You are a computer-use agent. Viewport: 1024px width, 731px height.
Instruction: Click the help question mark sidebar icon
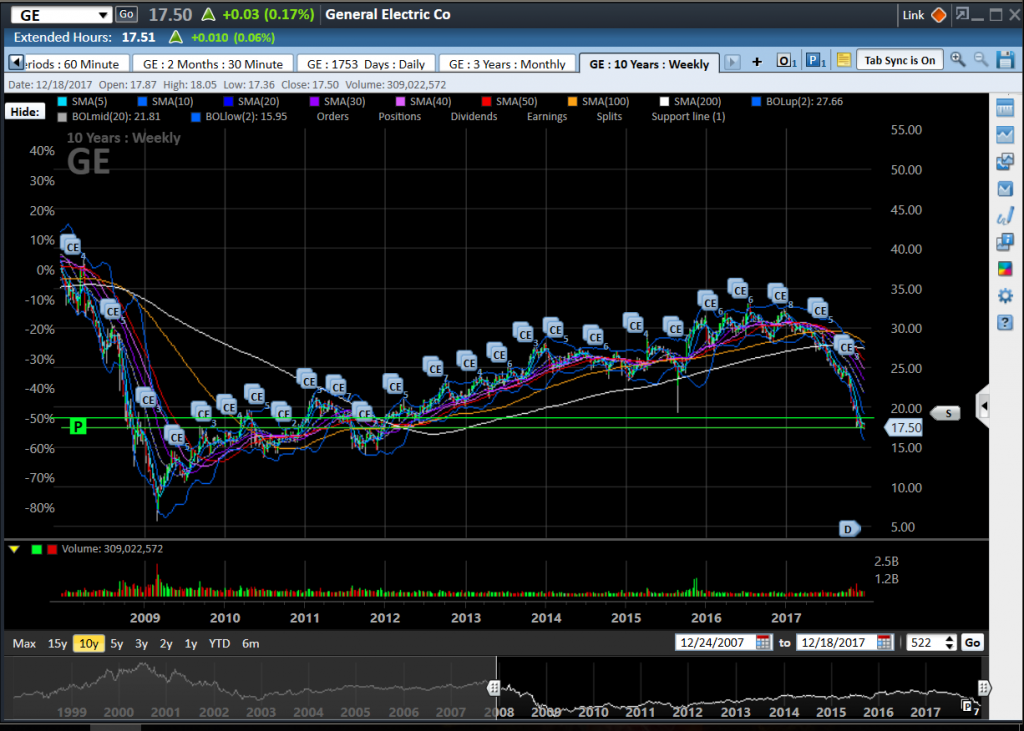point(1005,323)
